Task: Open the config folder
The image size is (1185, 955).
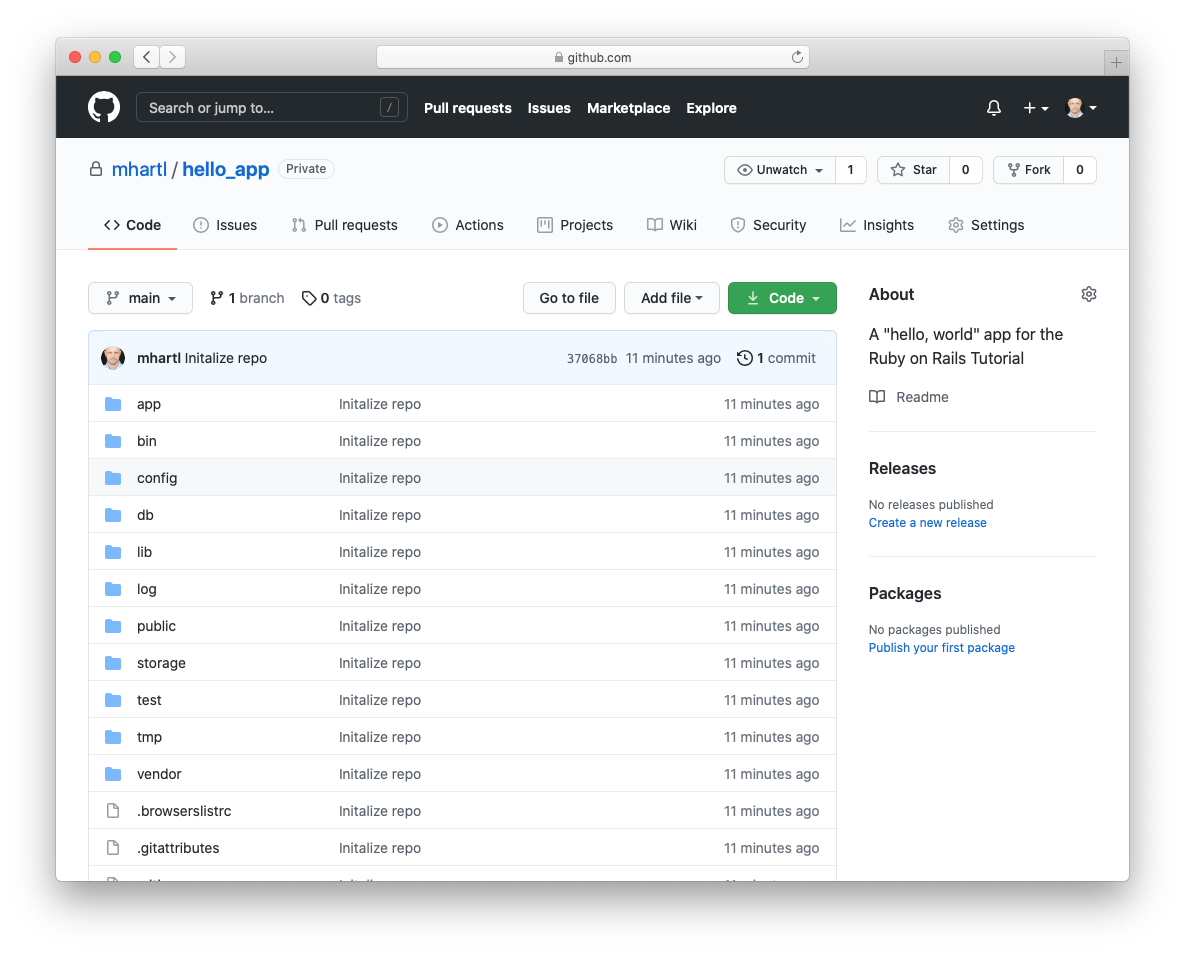Action: [157, 478]
